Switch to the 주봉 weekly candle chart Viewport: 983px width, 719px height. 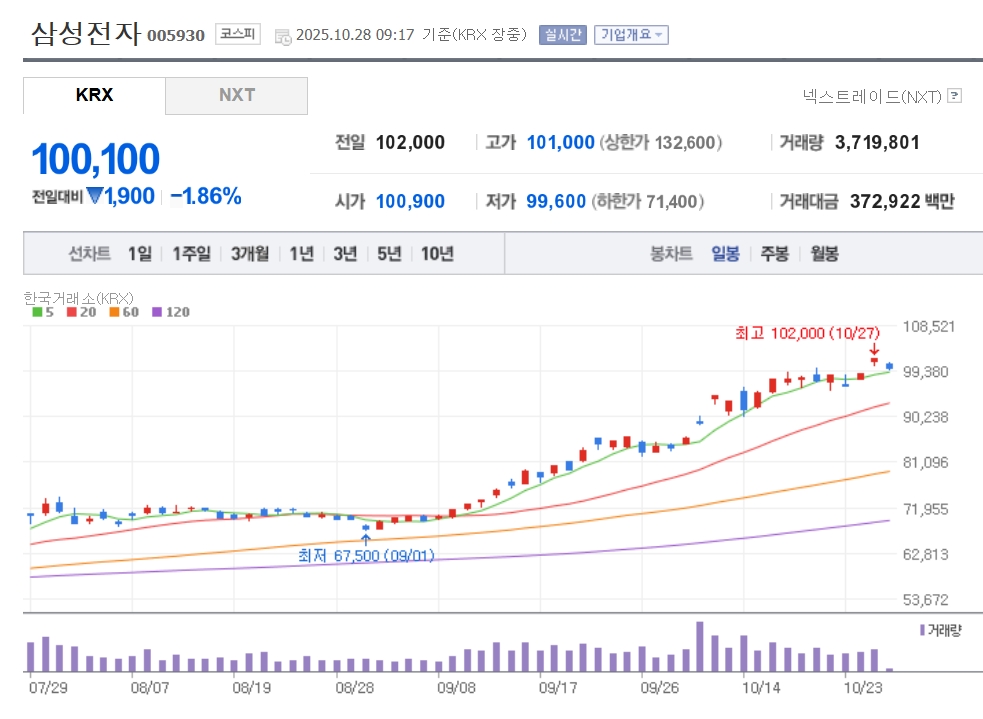point(774,254)
